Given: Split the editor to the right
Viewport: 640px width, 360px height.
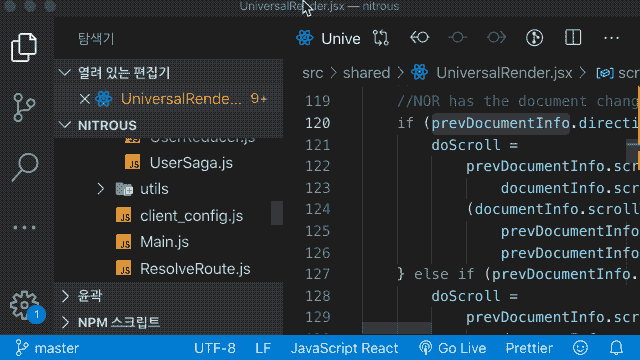Looking at the screenshot, I should (x=573, y=38).
